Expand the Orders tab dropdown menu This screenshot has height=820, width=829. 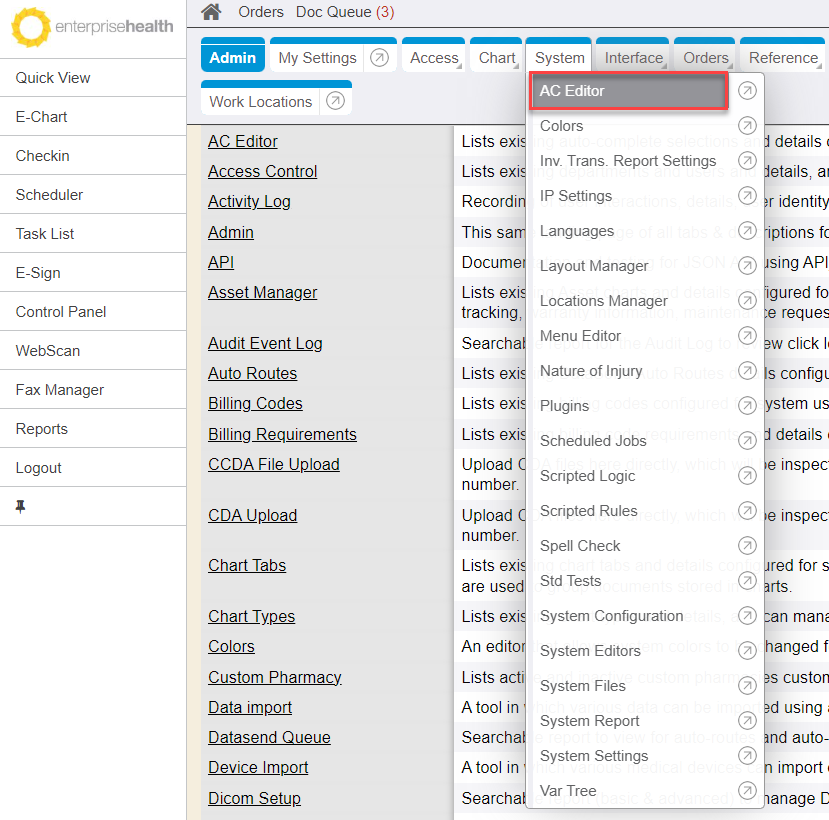pyautogui.click(x=706, y=58)
